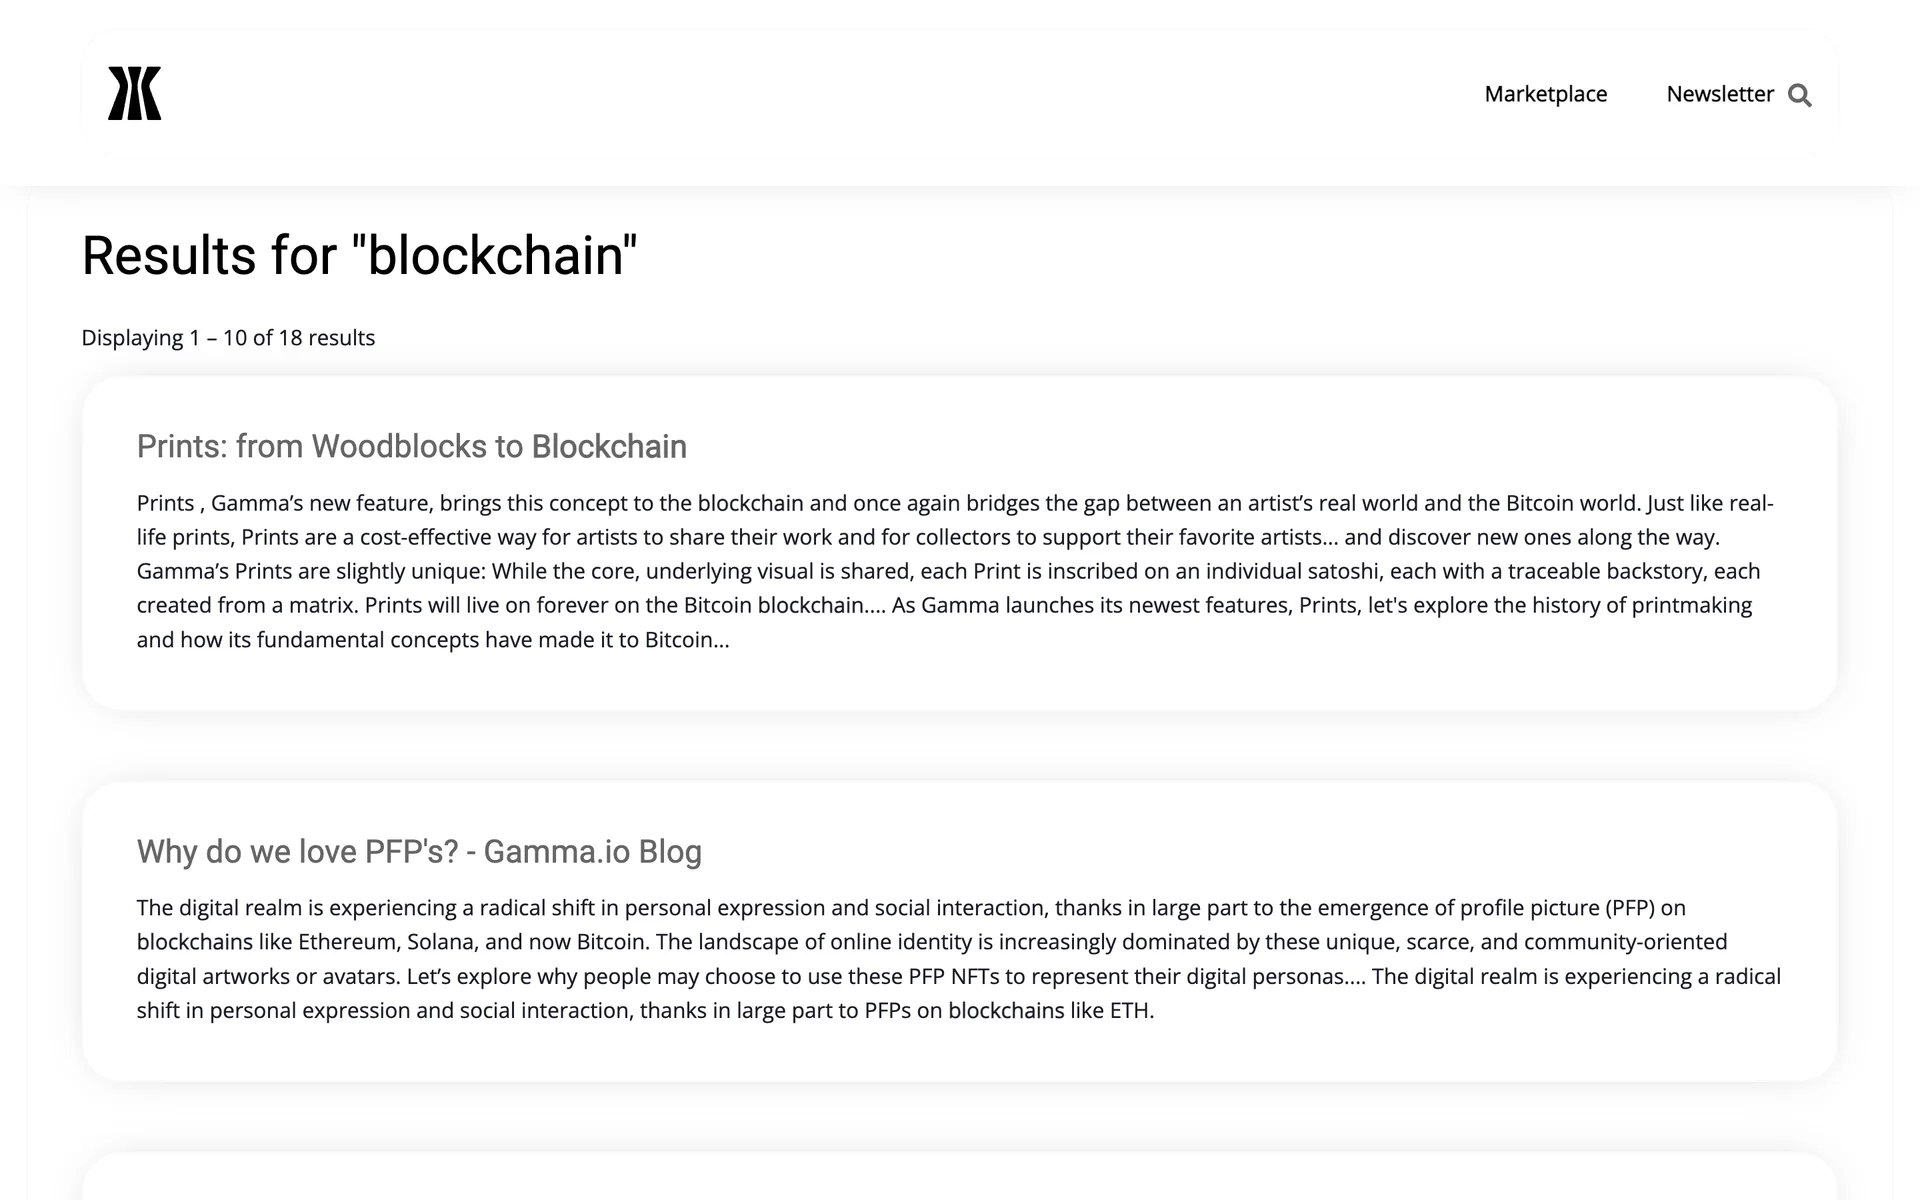Image resolution: width=1920 pixels, height=1200 pixels.
Task: Click the word "Blockchain" in first result title
Action: (609, 446)
